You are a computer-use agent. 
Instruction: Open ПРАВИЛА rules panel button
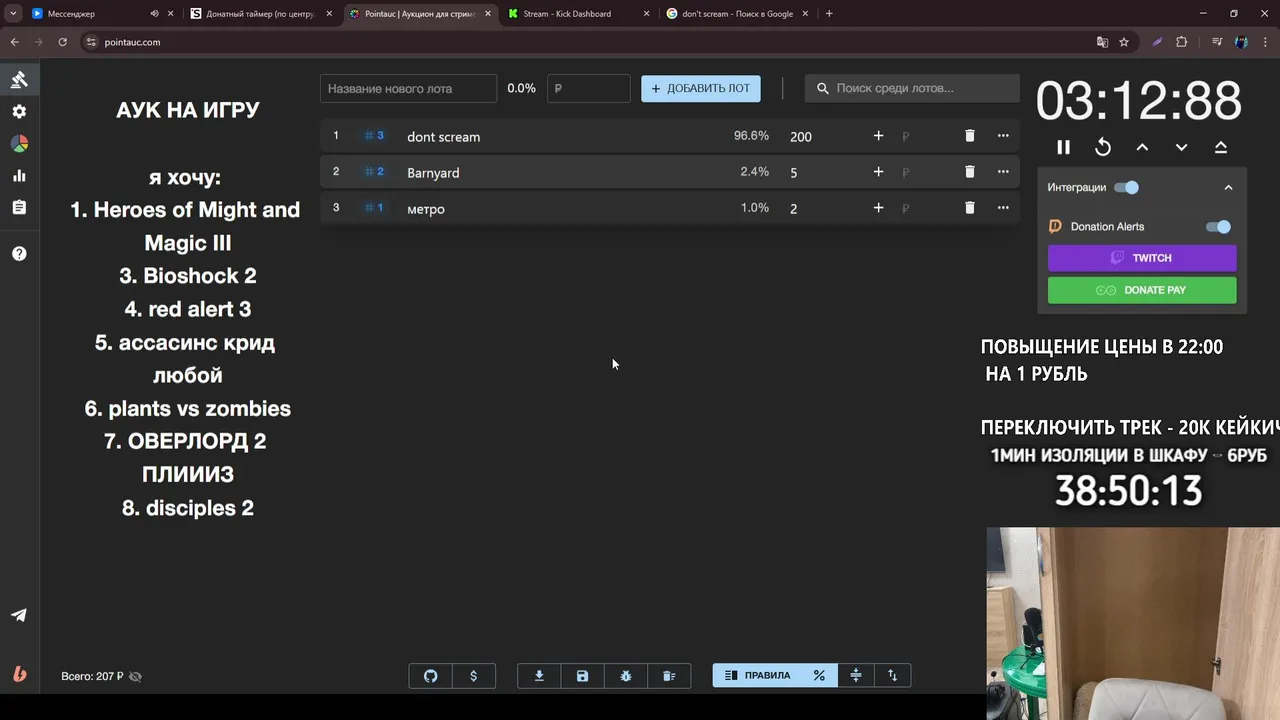coord(757,676)
